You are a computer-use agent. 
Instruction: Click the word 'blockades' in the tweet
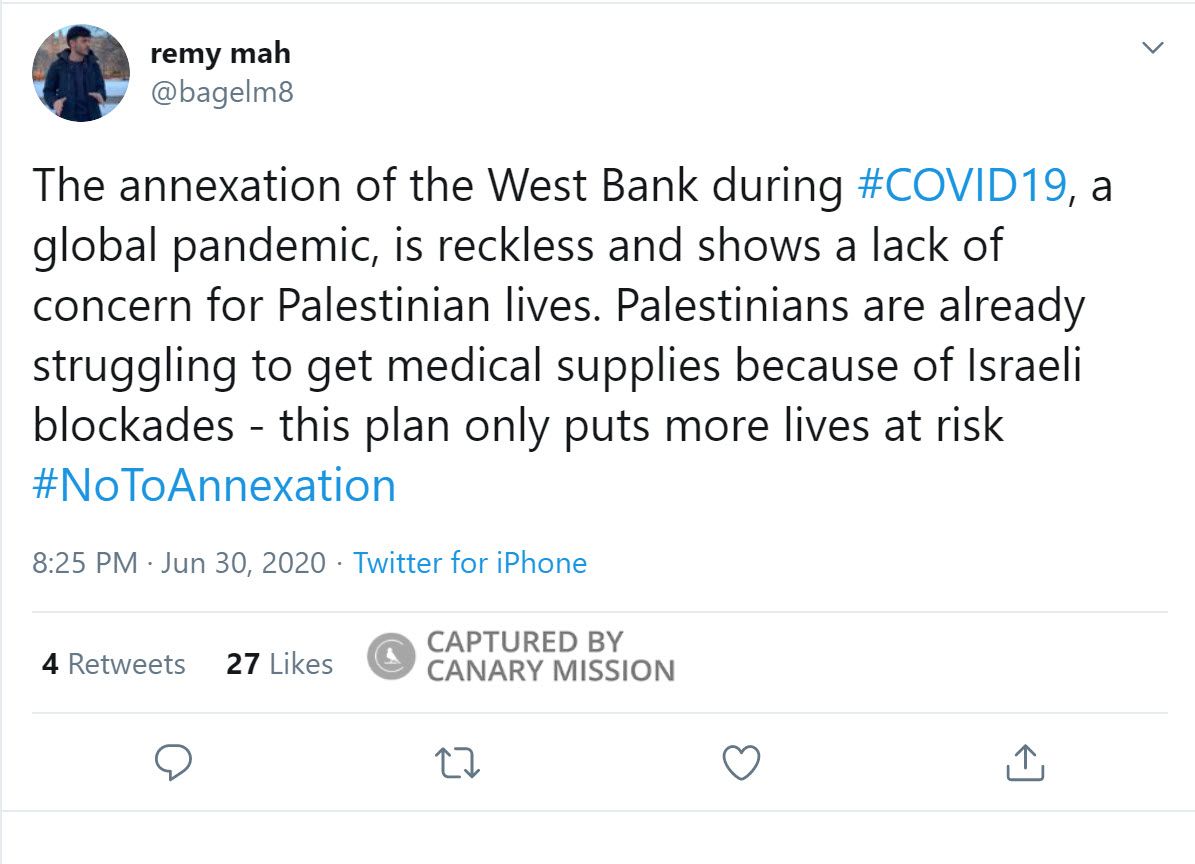[133, 426]
